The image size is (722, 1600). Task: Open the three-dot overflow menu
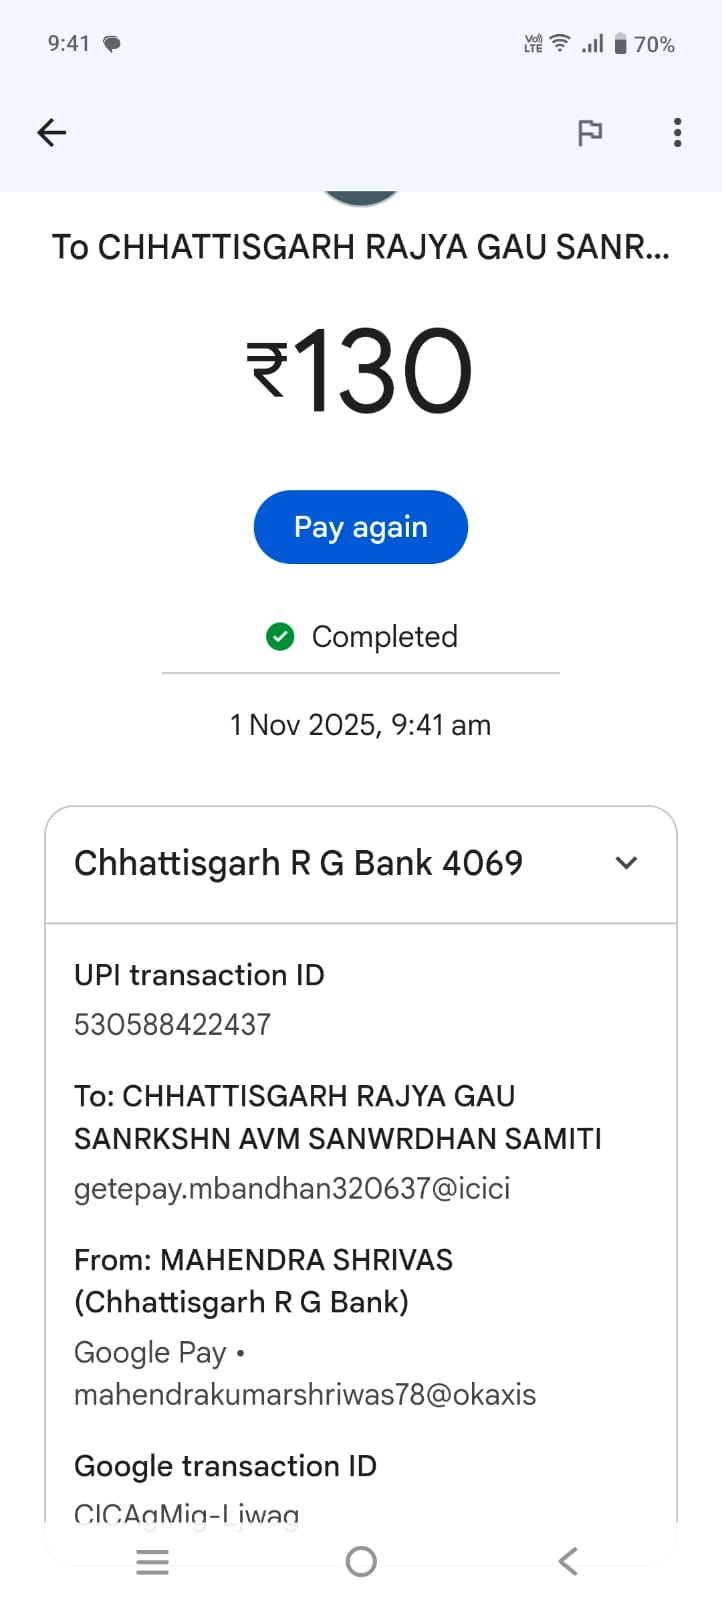pos(678,132)
